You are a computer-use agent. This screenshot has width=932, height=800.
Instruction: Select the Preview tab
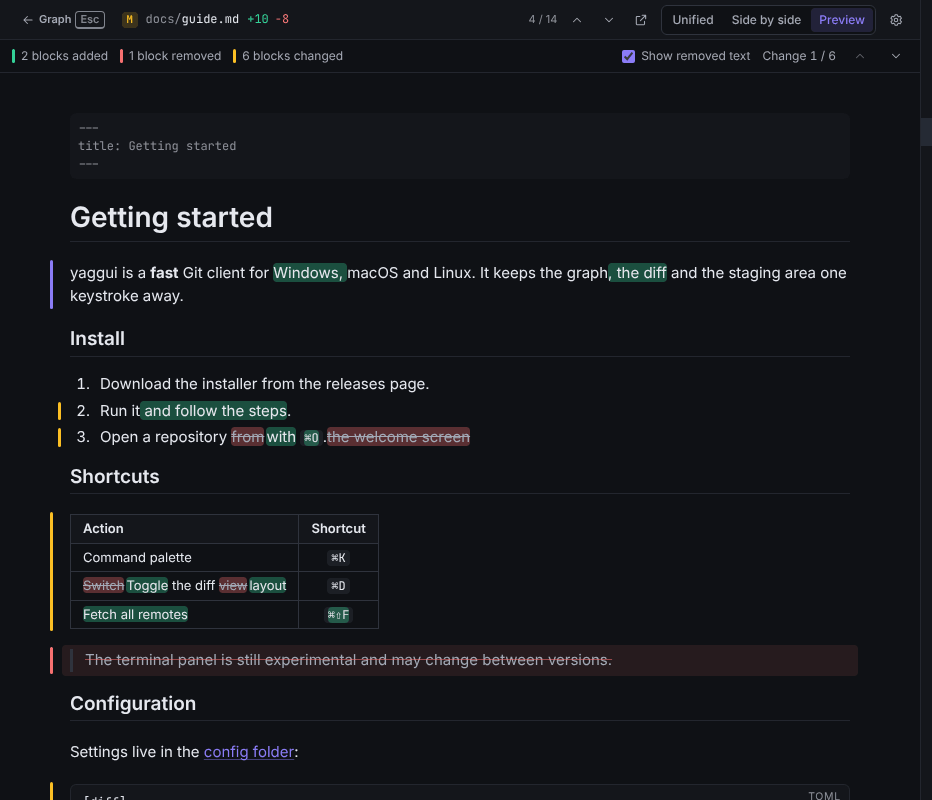click(841, 20)
